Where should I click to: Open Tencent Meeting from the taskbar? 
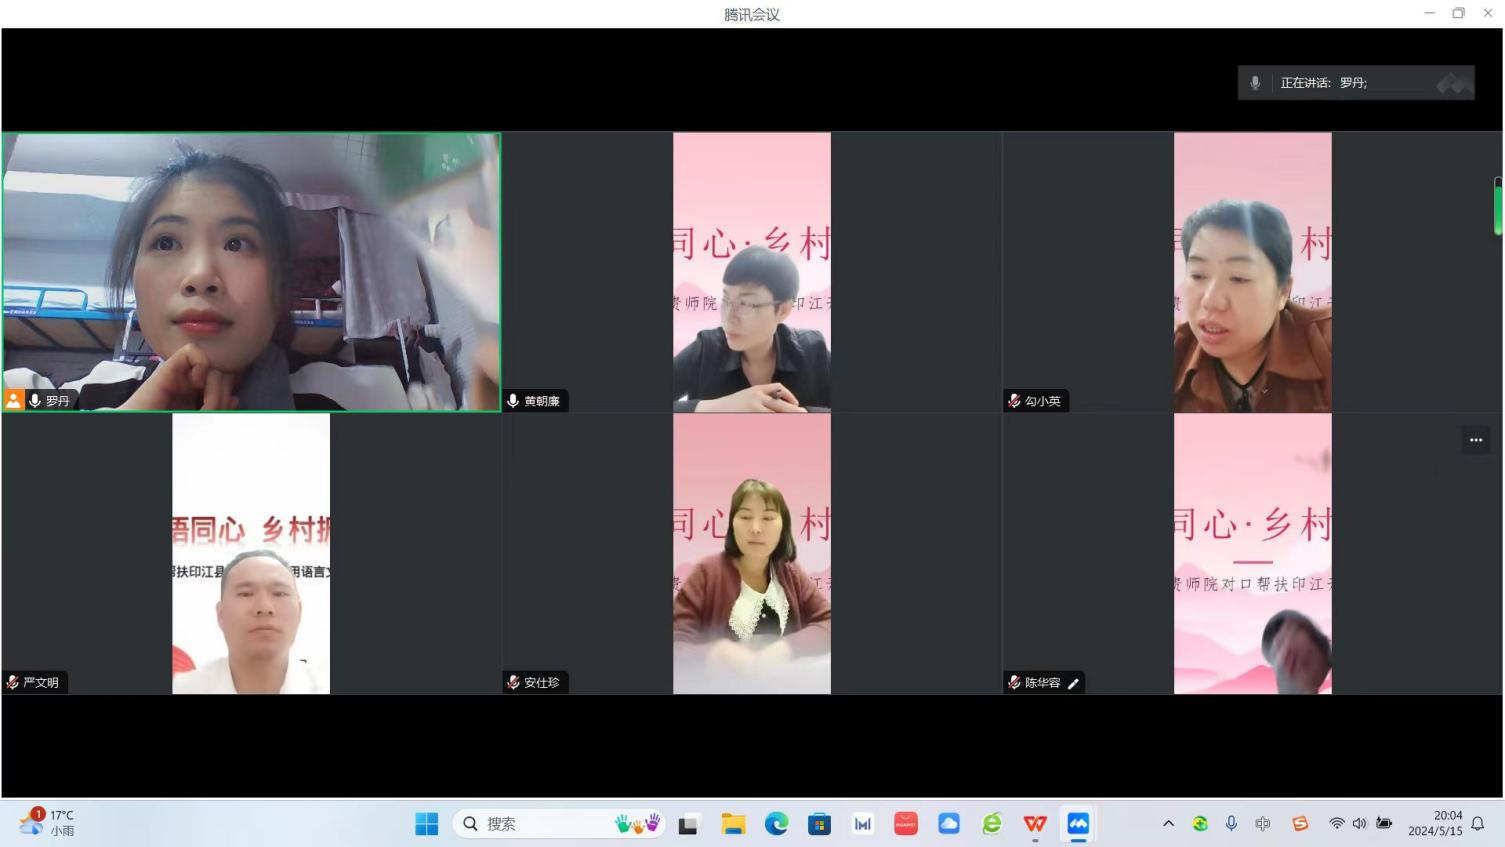point(1078,824)
